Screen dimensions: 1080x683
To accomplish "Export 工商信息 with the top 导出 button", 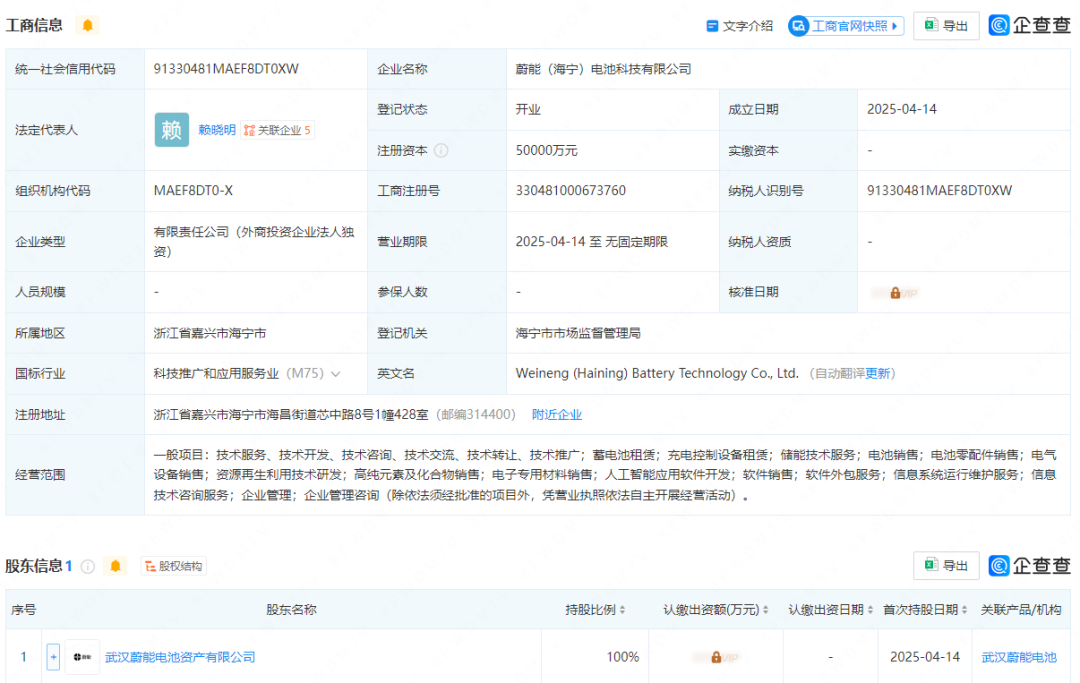I will point(946,26).
